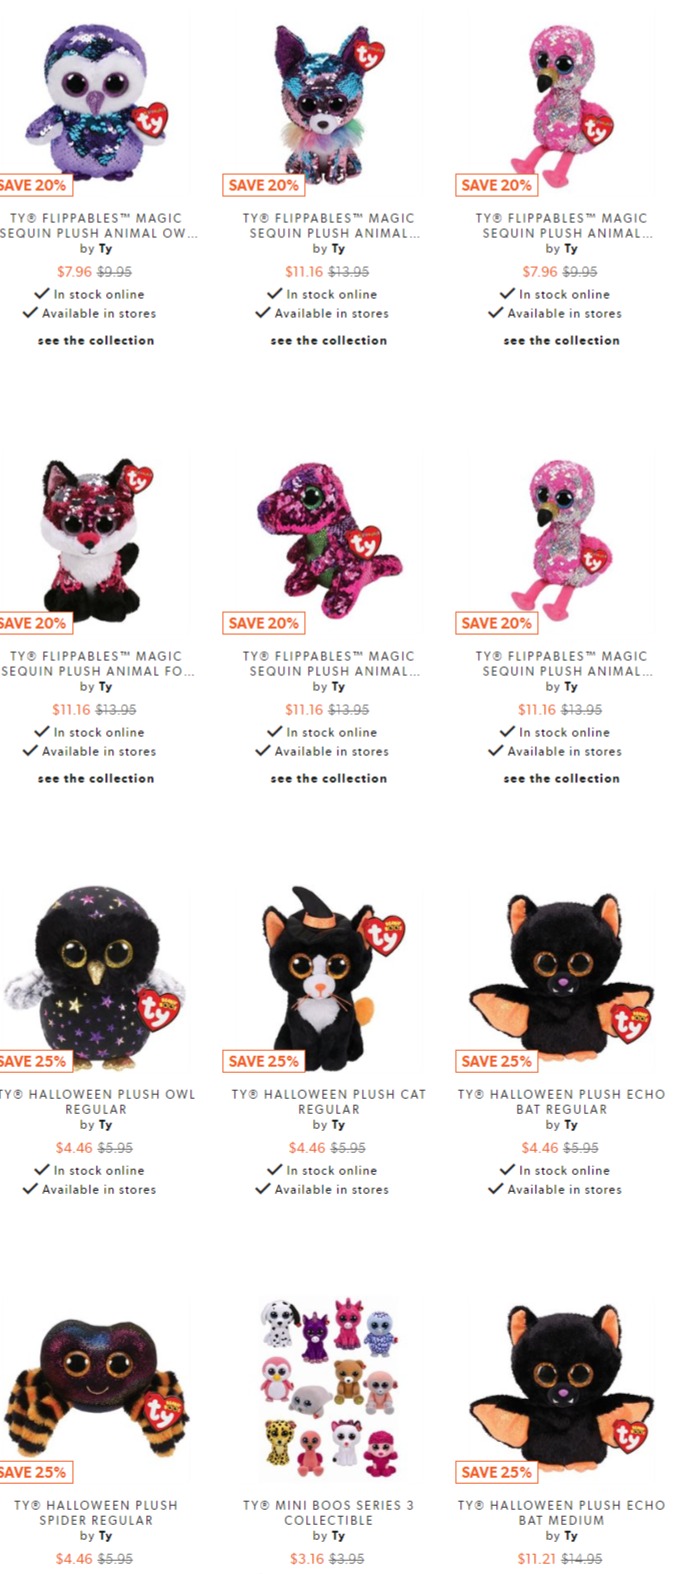Open the Ty Halloween Plush Echo Bat Medium title
This screenshot has width=680, height=1574.
click(x=561, y=1512)
